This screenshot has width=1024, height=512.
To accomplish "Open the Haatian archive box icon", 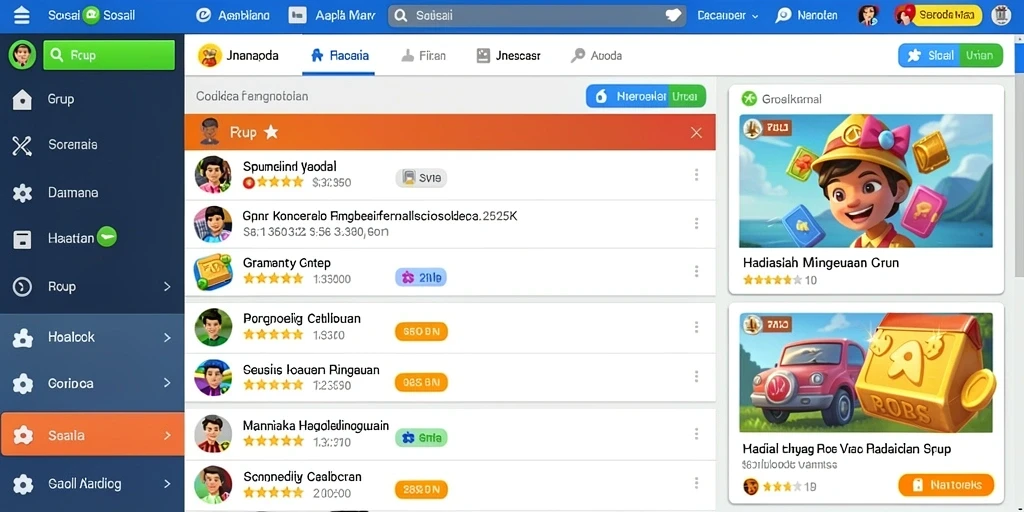I will tap(22, 239).
